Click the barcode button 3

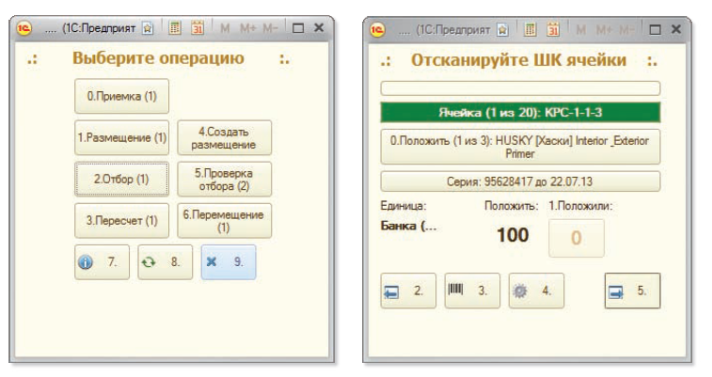[472, 291]
